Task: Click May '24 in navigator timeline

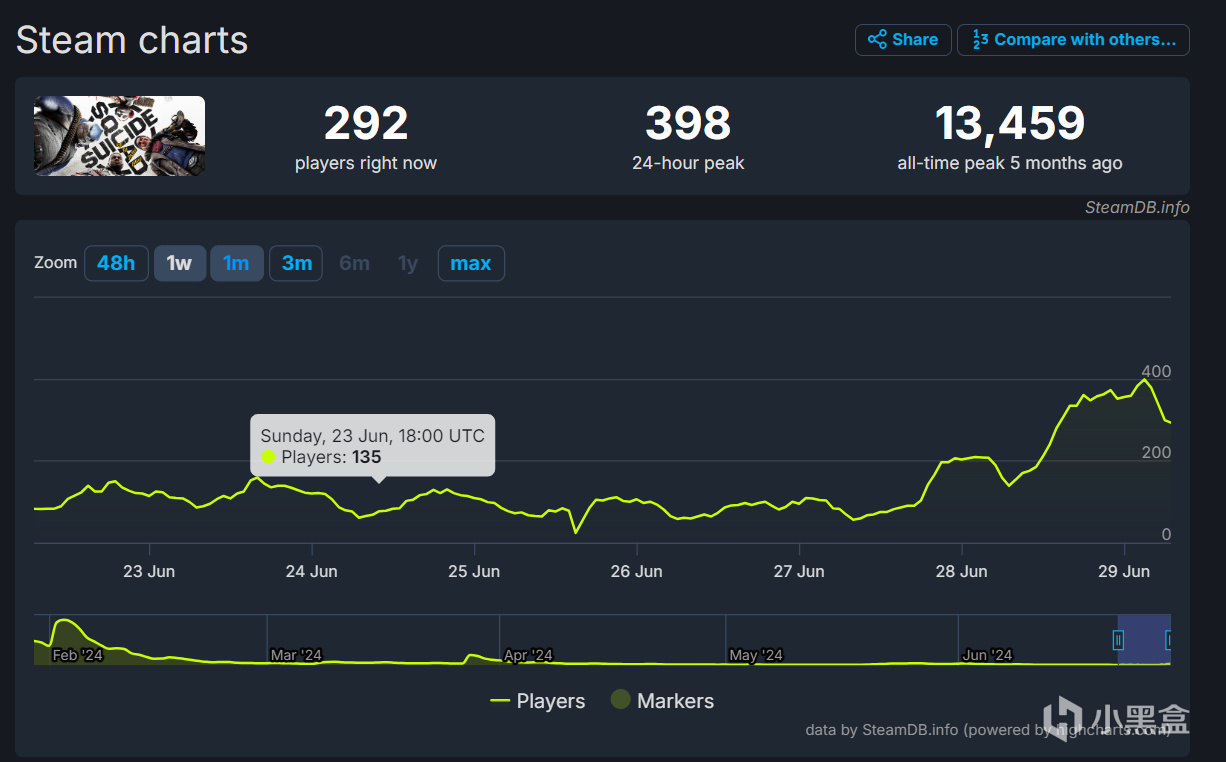Action: (755, 655)
